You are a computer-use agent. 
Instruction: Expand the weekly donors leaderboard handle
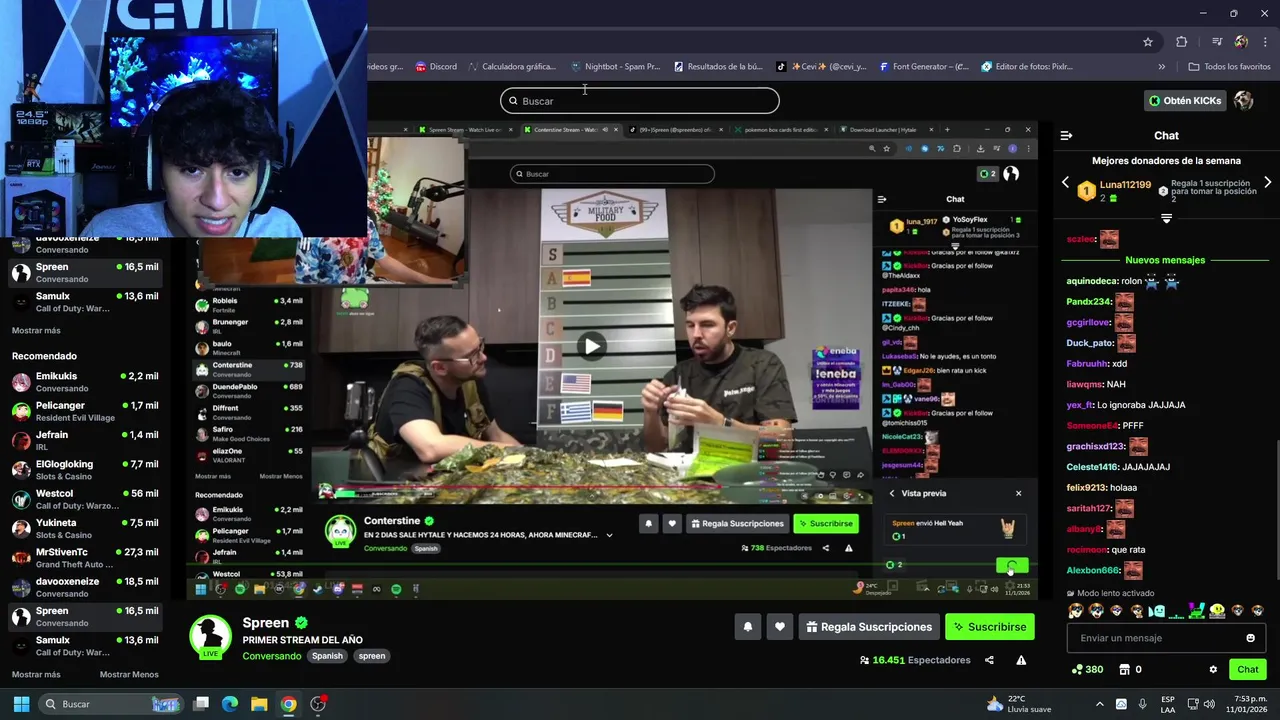pyautogui.click(x=1166, y=218)
